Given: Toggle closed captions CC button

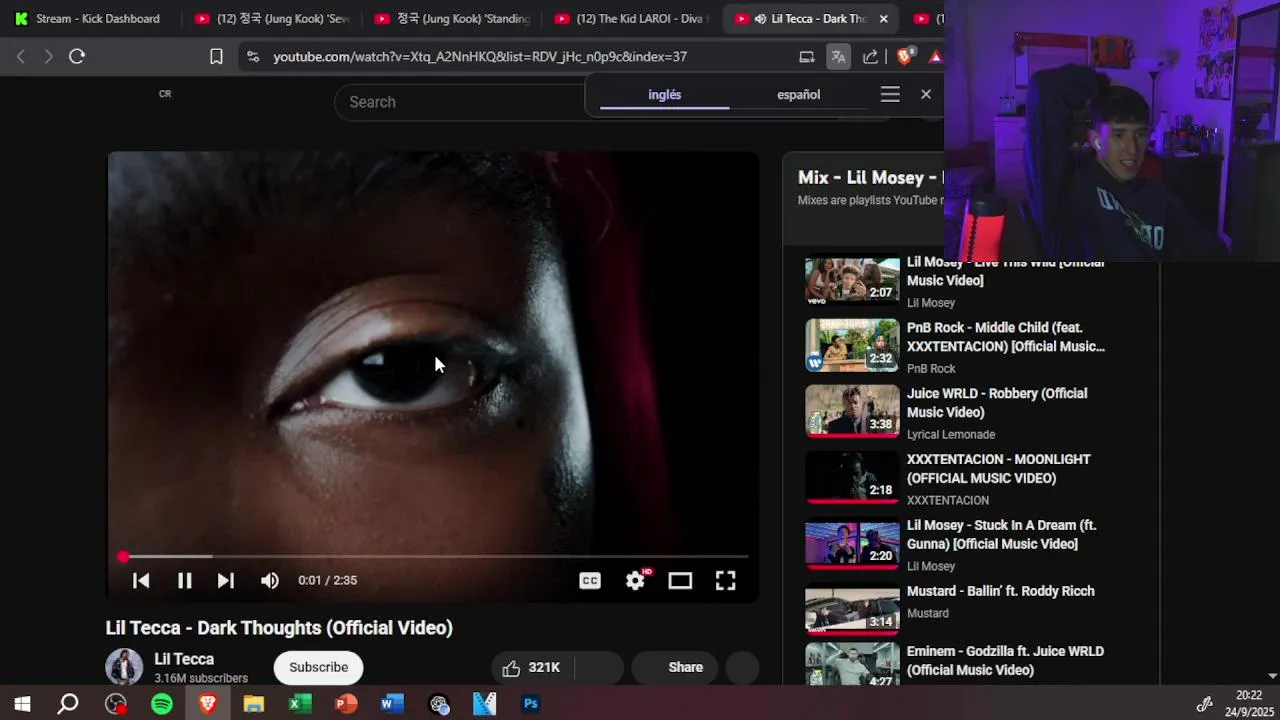Looking at the screenshot, I should coord(590,580).
